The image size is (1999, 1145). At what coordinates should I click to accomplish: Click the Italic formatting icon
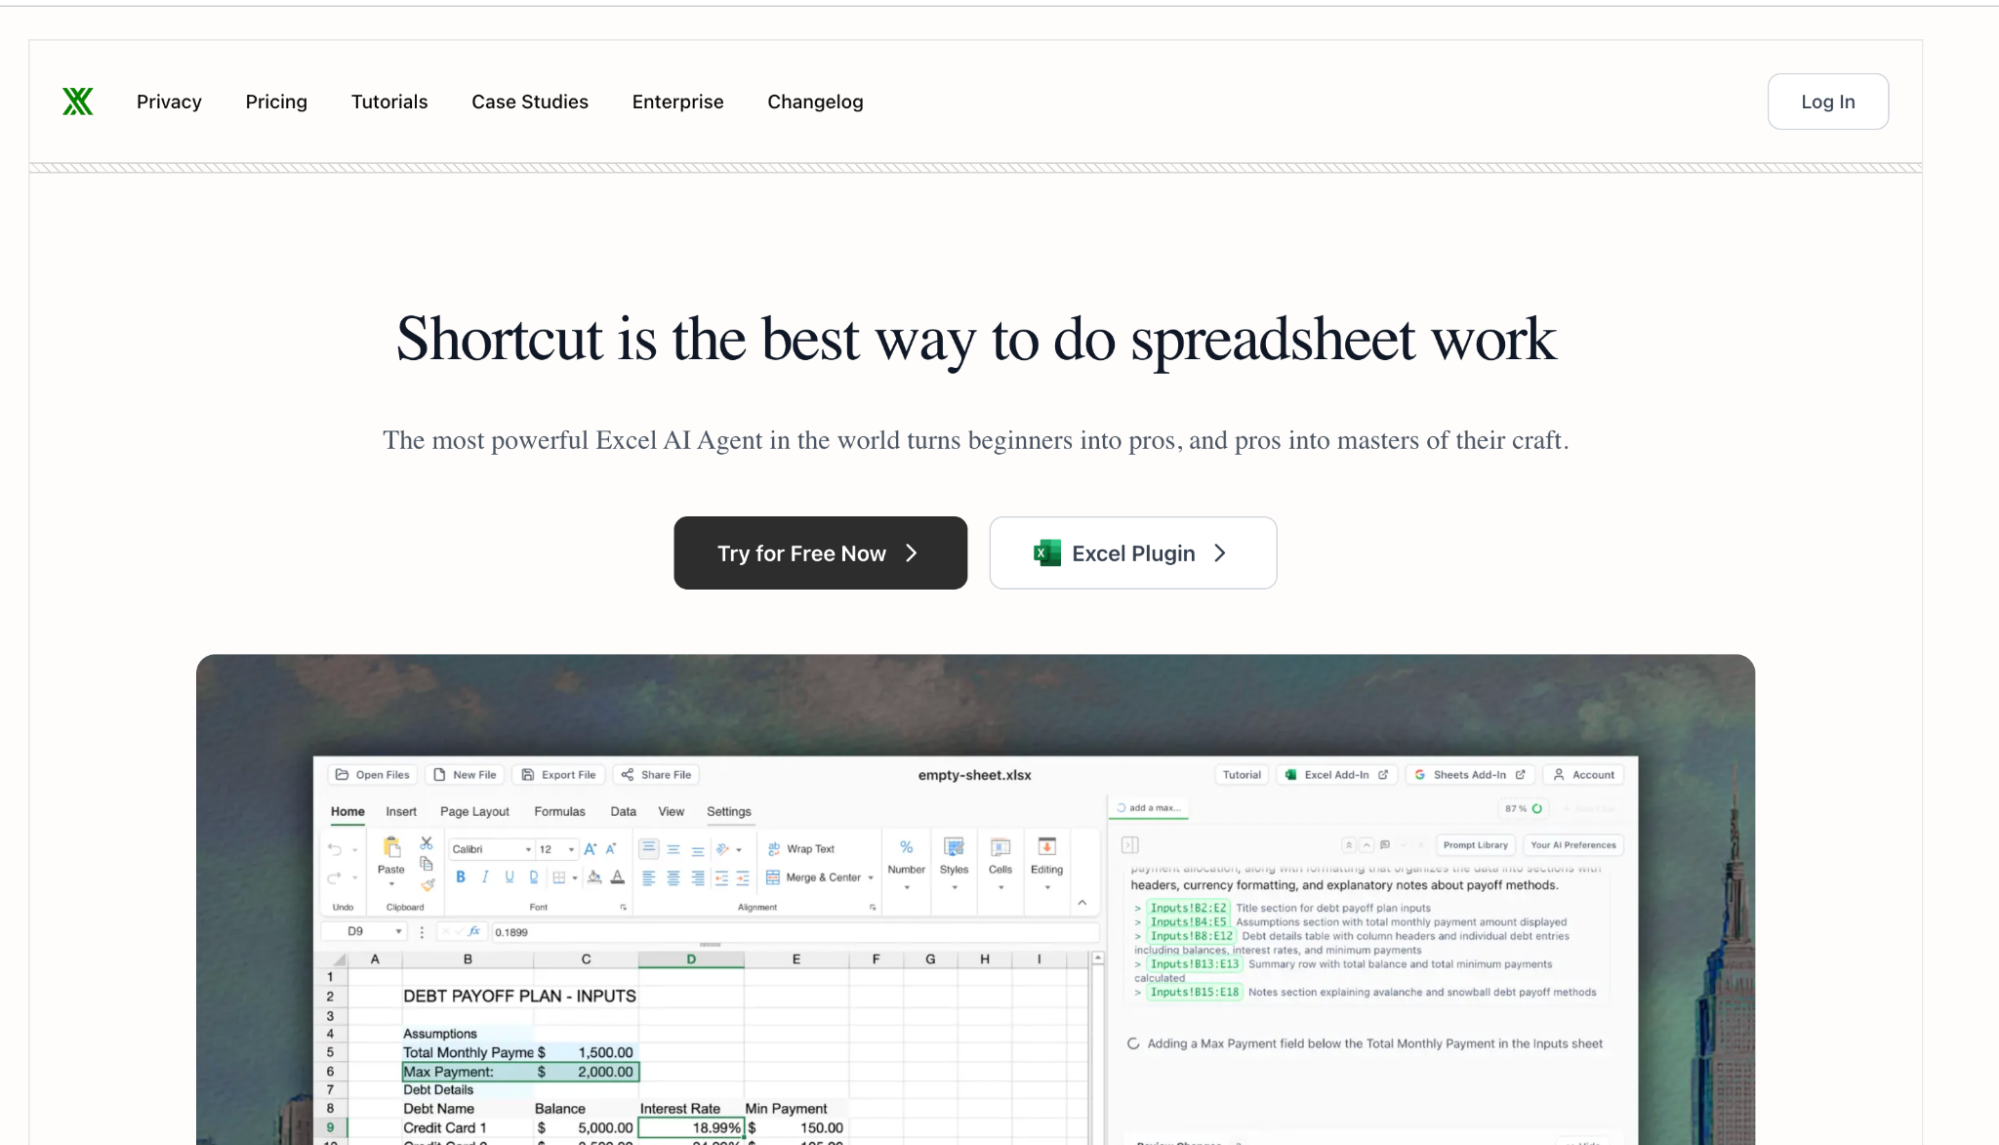(485, 877)
